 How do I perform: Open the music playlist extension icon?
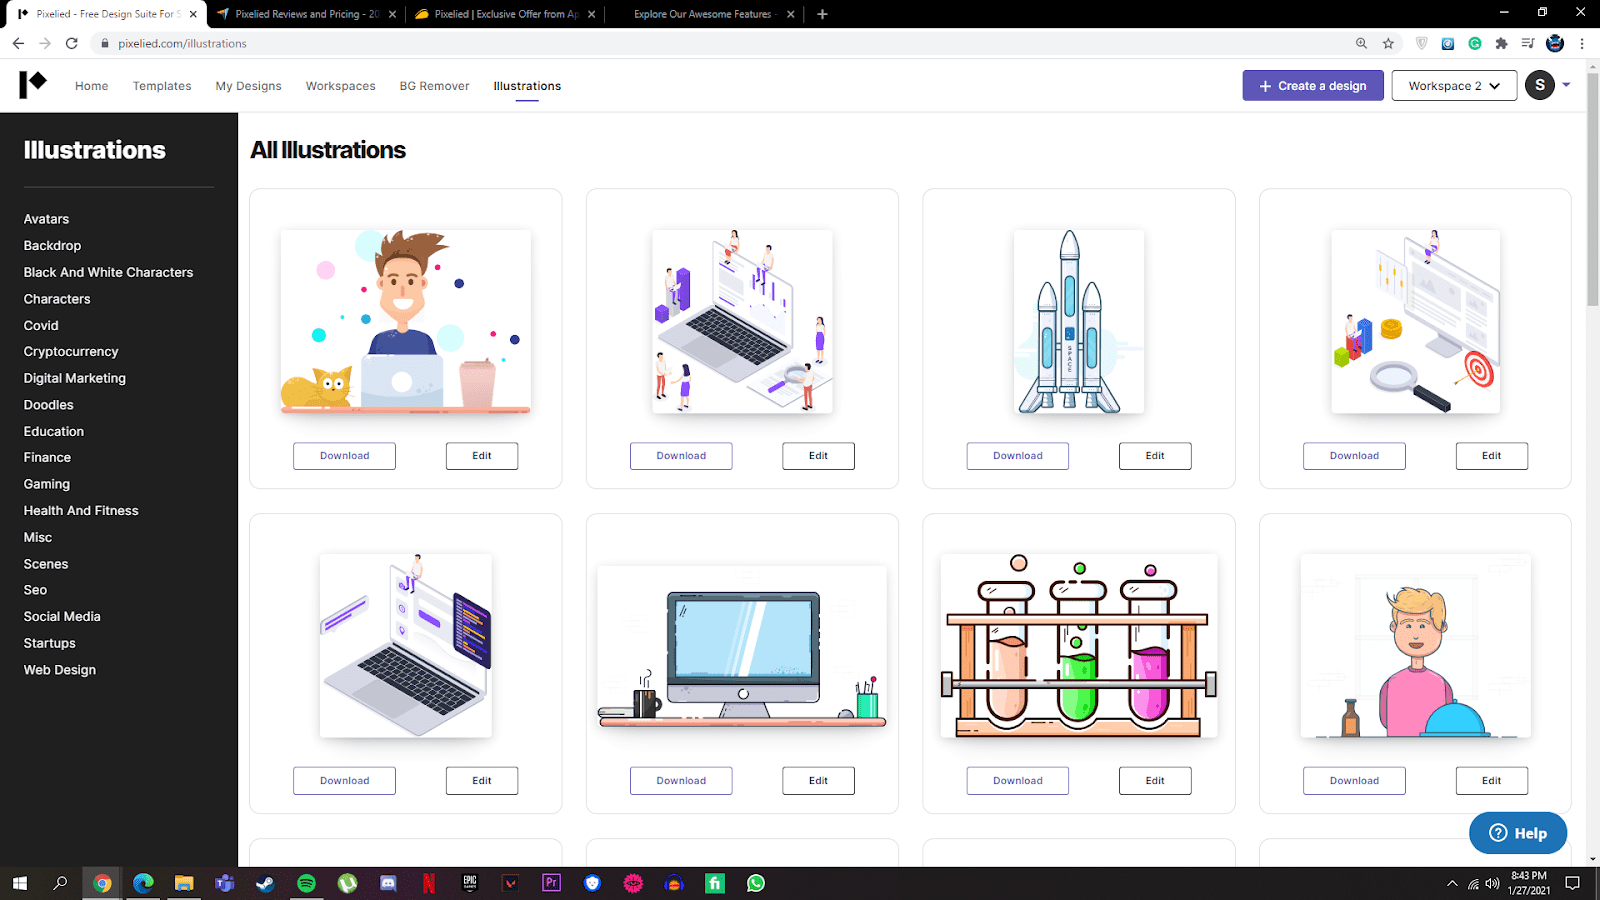point(1527,43)
